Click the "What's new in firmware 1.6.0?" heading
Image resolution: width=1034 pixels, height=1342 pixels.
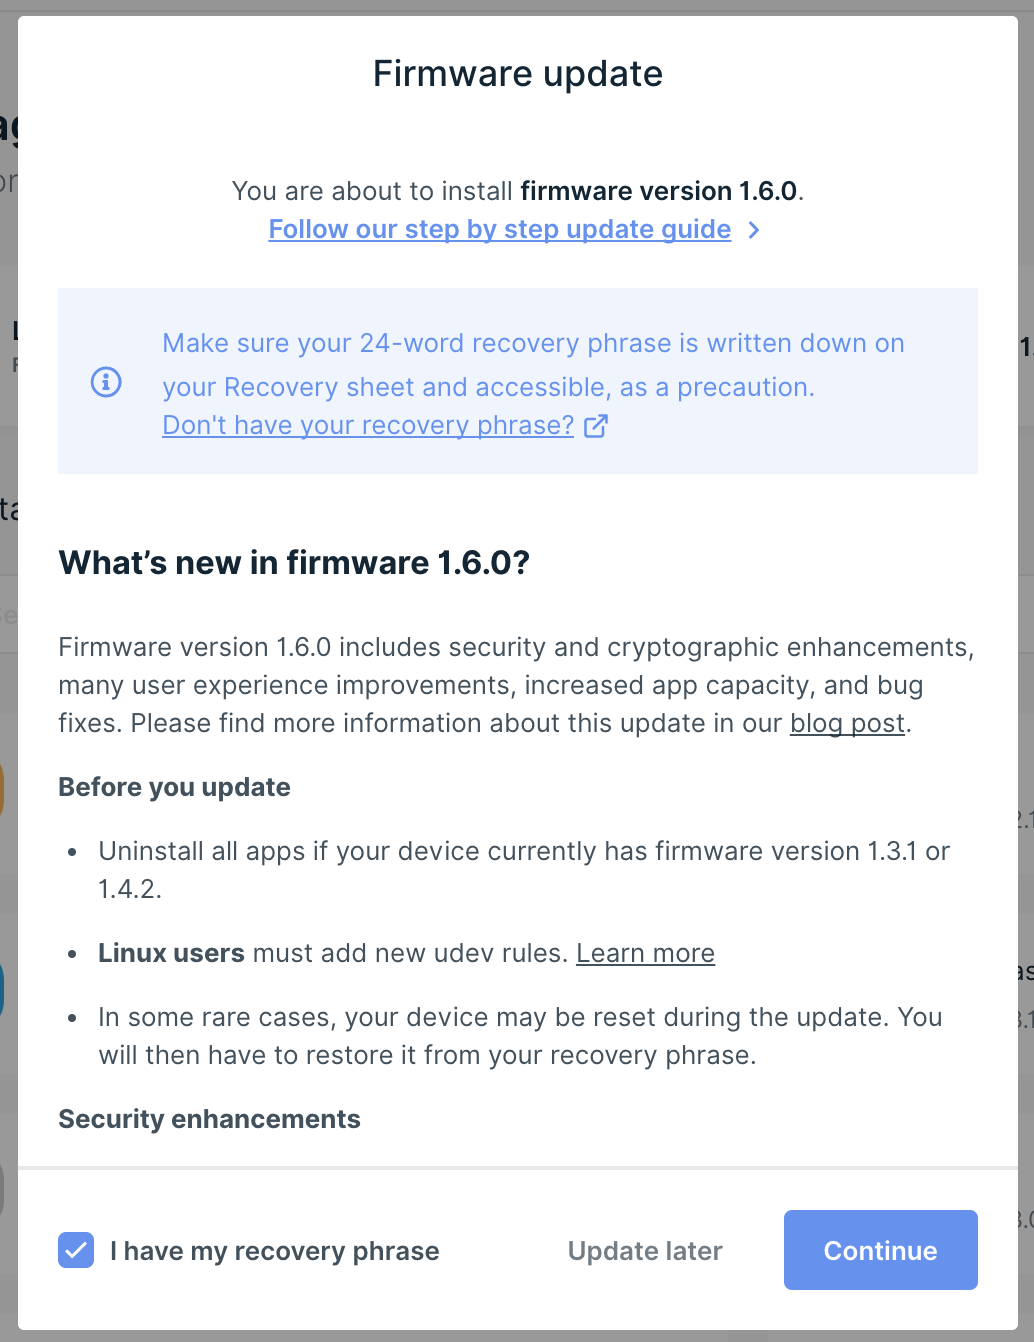tap(294, 563)
